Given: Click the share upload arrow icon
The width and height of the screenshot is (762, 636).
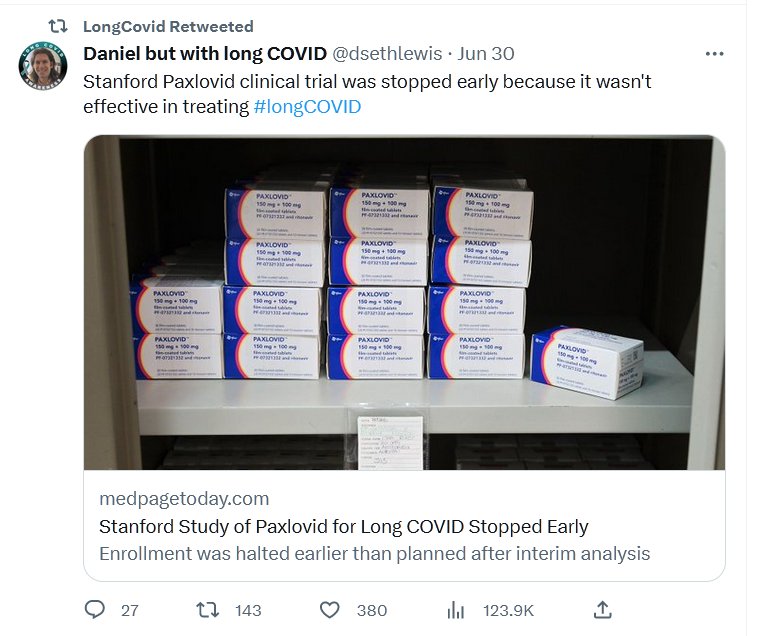Looking at the screenshot, I should pos(603,609).
